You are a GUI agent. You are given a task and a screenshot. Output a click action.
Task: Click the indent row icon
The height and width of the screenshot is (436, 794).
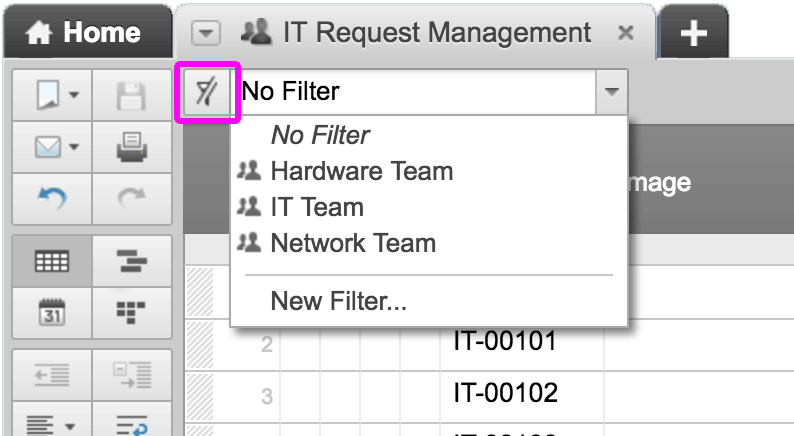pyautogui.click(x=132, y=375)
